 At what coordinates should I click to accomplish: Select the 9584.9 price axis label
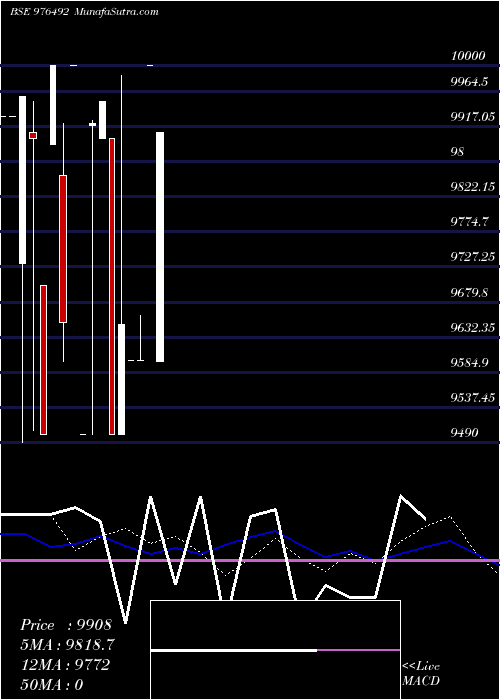pyautogui.click(x=469, y=362)
